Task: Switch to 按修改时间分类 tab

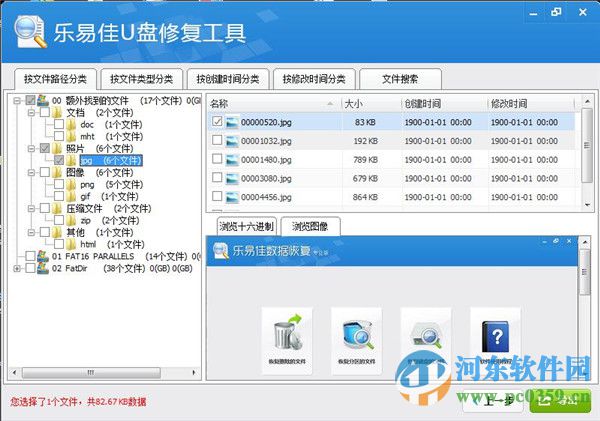Action: click(314, 79)
